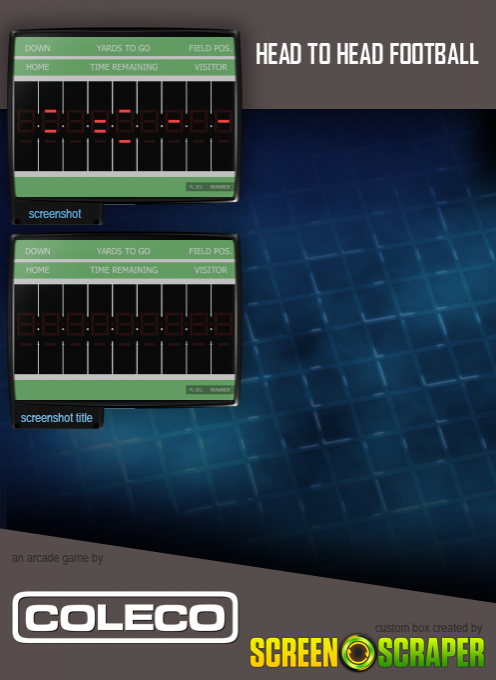This screenshot has width=496, height=680.
Task: Click YARDS TO GO in upper screenshot
Action: pos(124,48)
